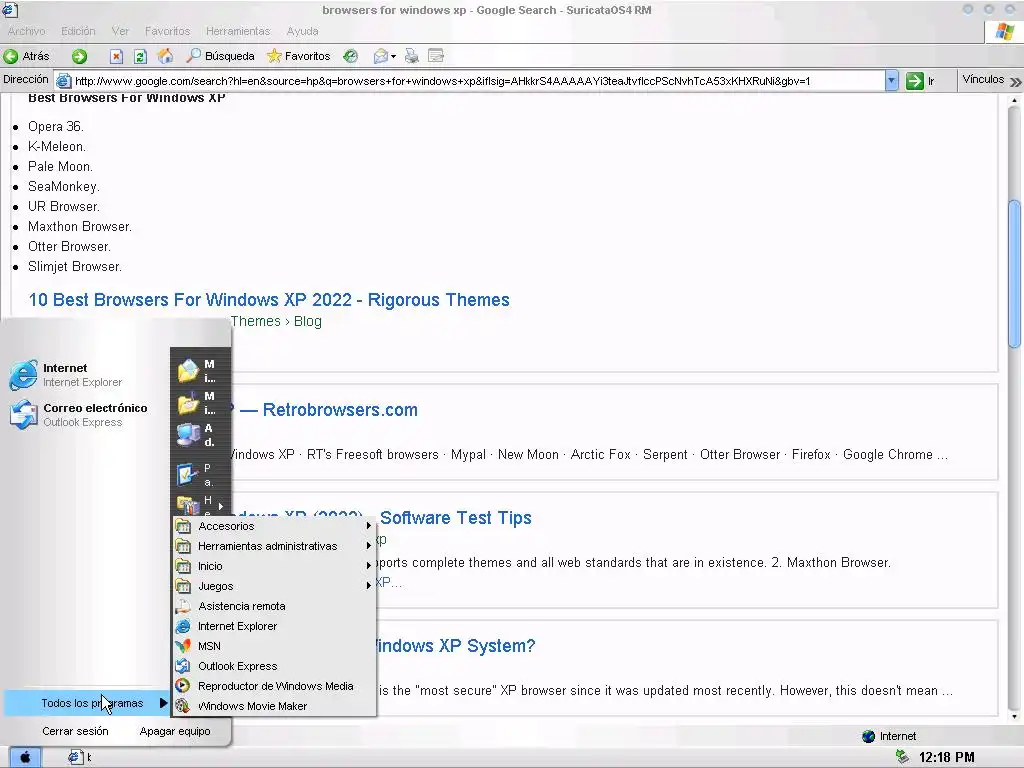1024x768 pixels.
Task: Expand the Vínculos links chevron
Action: point(1016,82)
